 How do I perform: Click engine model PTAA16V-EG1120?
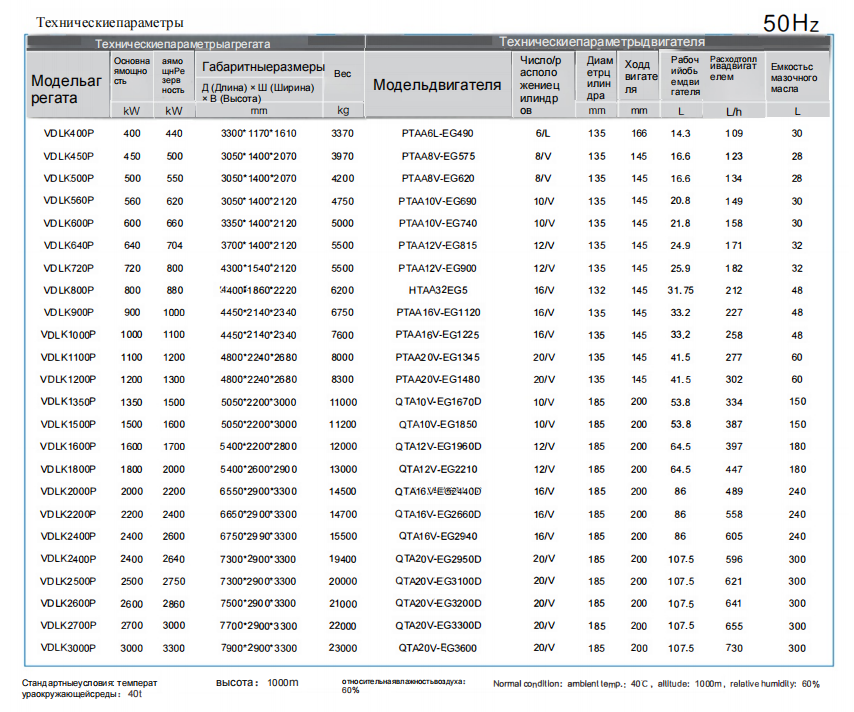pyautogui.click(x=438, y=312)
